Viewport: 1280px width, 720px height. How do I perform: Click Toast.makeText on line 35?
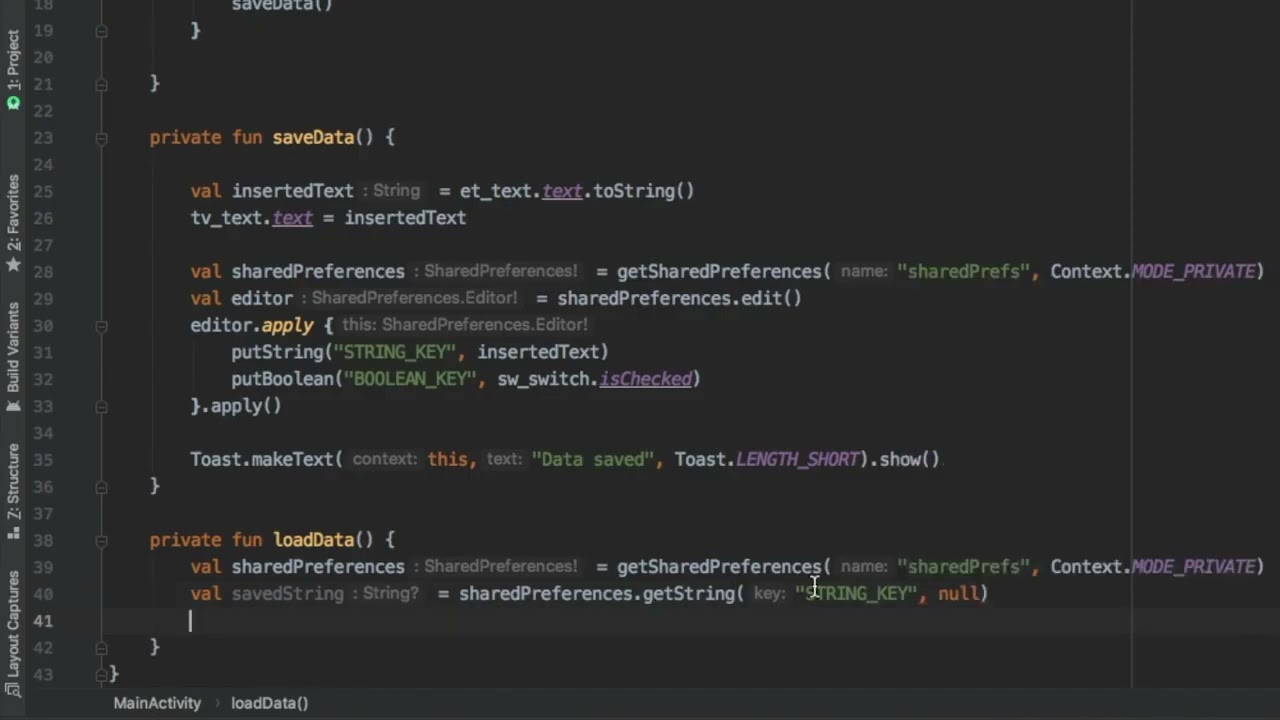(x=262, y=459)
